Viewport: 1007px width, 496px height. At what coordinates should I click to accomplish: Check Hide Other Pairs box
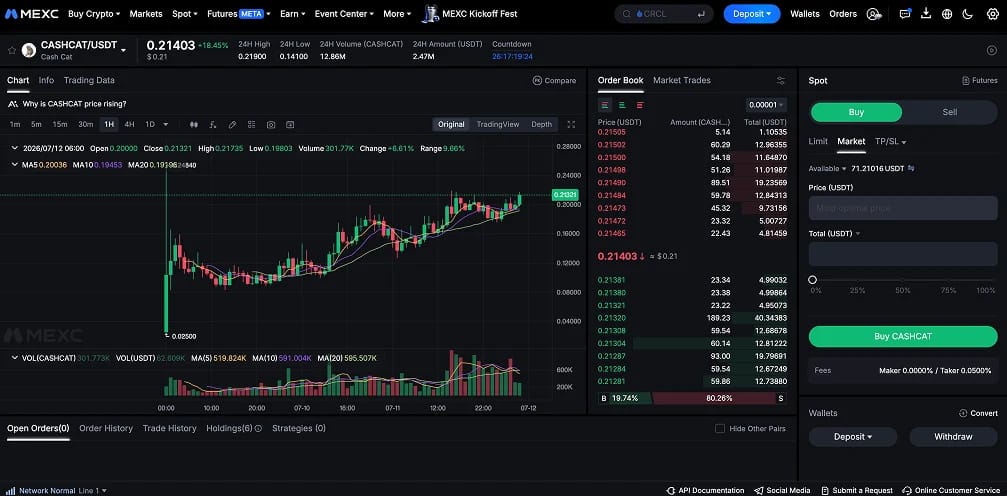tap(720, 429)
